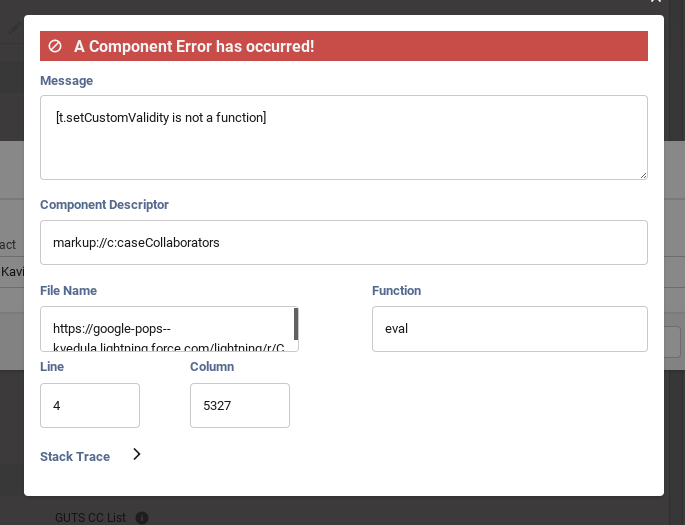
Task: Click the Stack Trace label
Action: (75, 456)
